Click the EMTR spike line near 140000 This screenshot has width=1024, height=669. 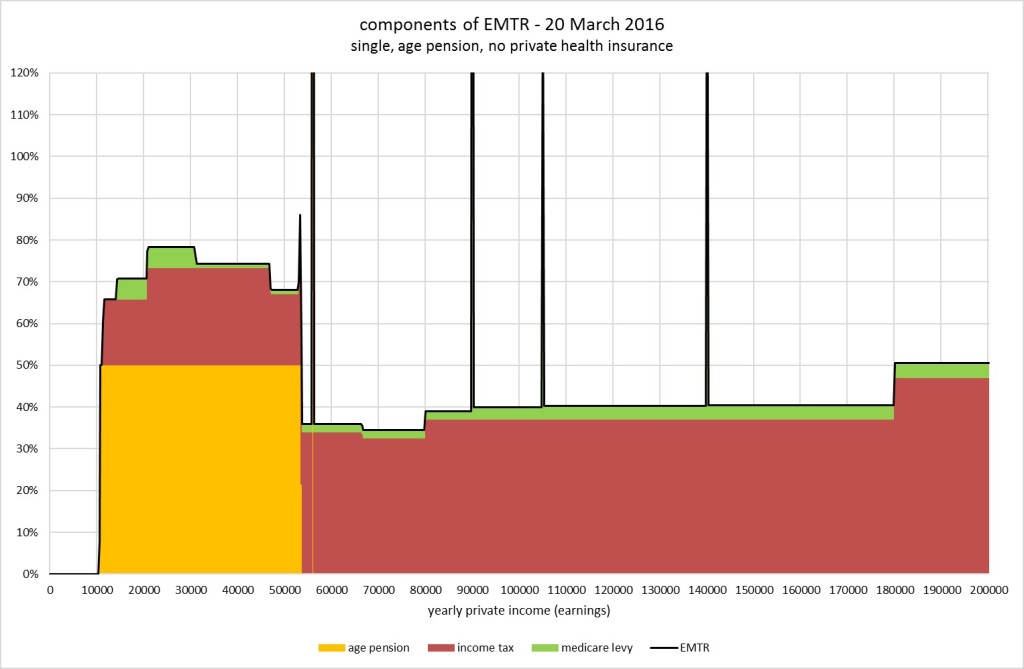707,240
